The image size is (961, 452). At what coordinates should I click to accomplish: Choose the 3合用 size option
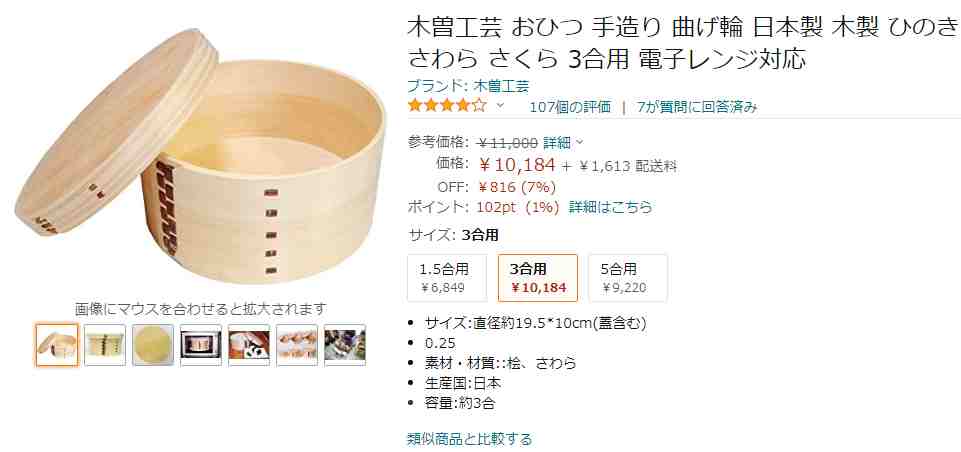point(537,278)
